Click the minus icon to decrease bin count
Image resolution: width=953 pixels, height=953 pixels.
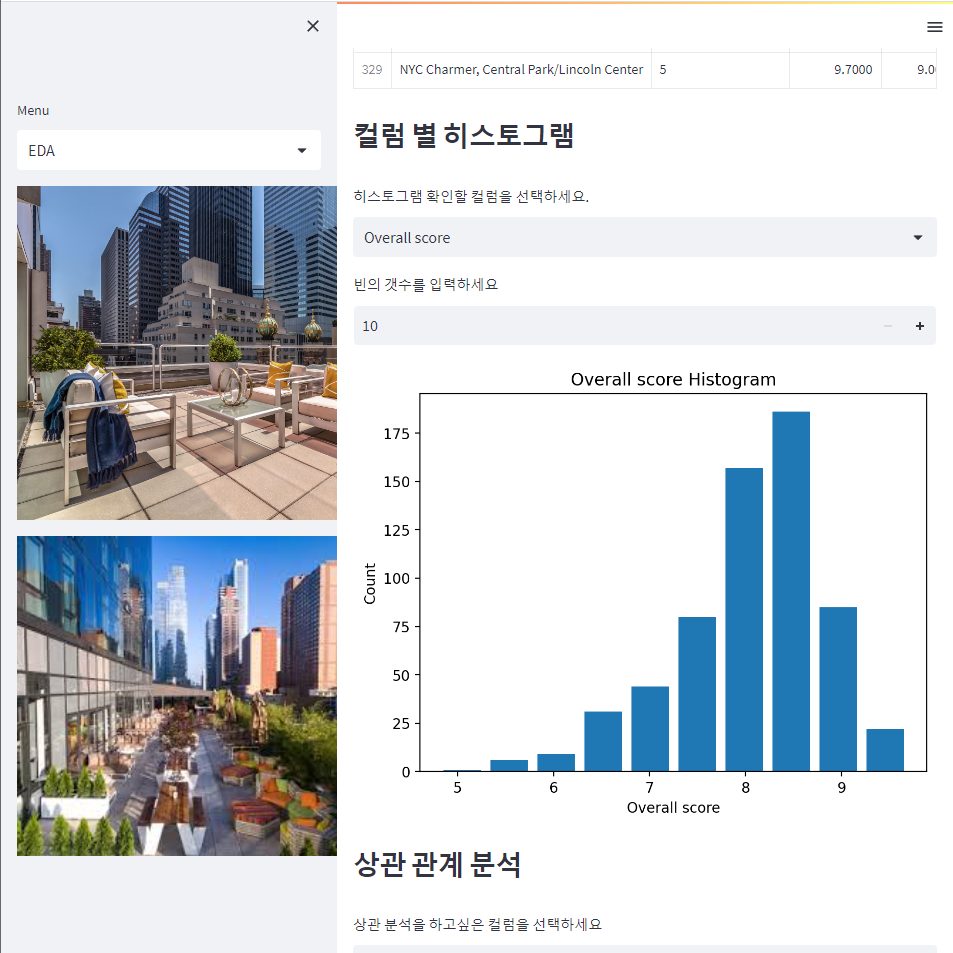[x=887, y=325]
